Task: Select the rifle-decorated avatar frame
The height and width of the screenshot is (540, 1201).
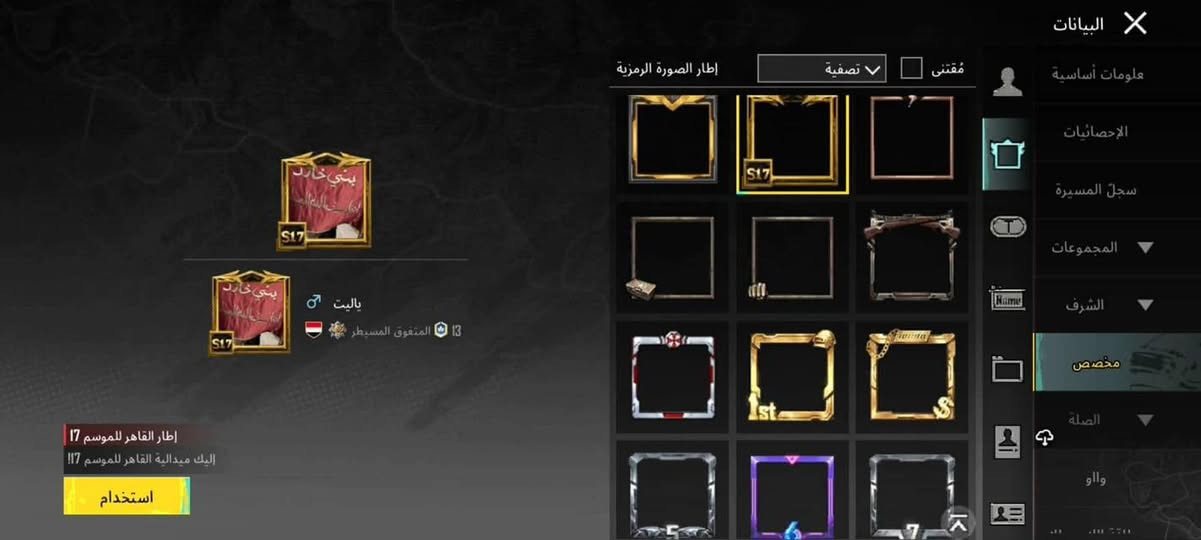Action: [911, 256]
